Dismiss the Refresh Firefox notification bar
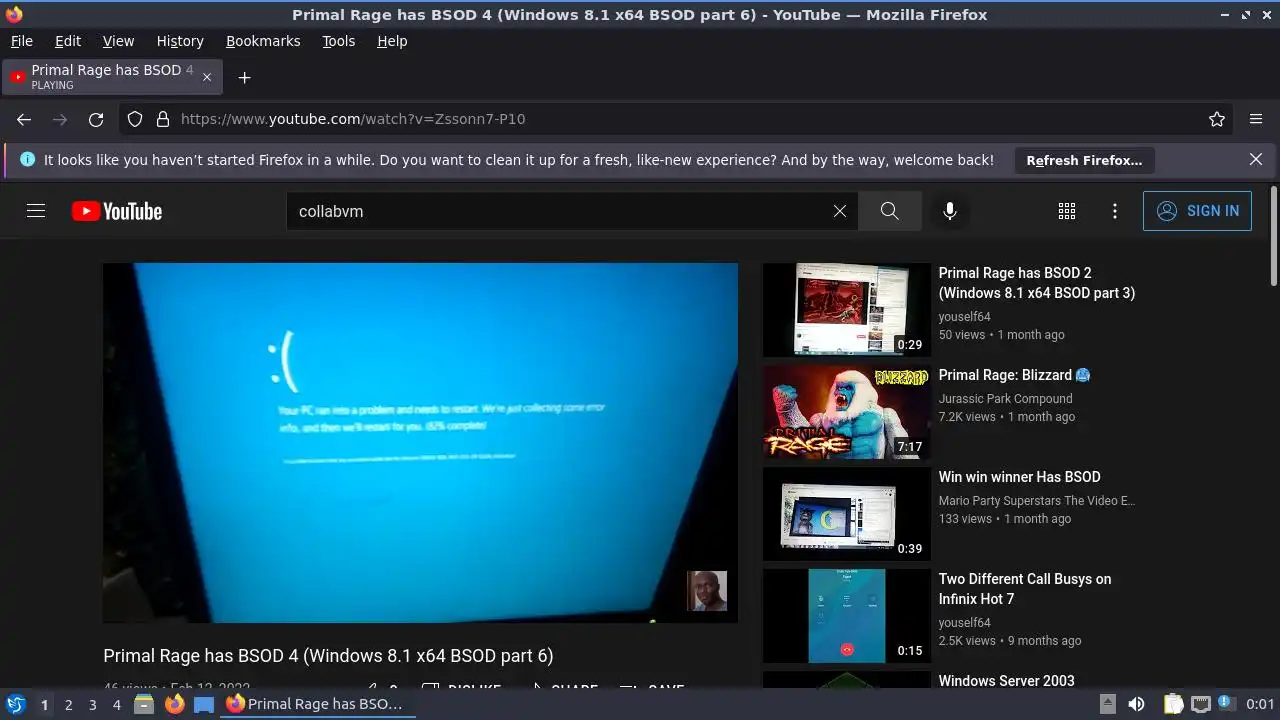Screen dimensions: 1280x720 point(1256,159)
